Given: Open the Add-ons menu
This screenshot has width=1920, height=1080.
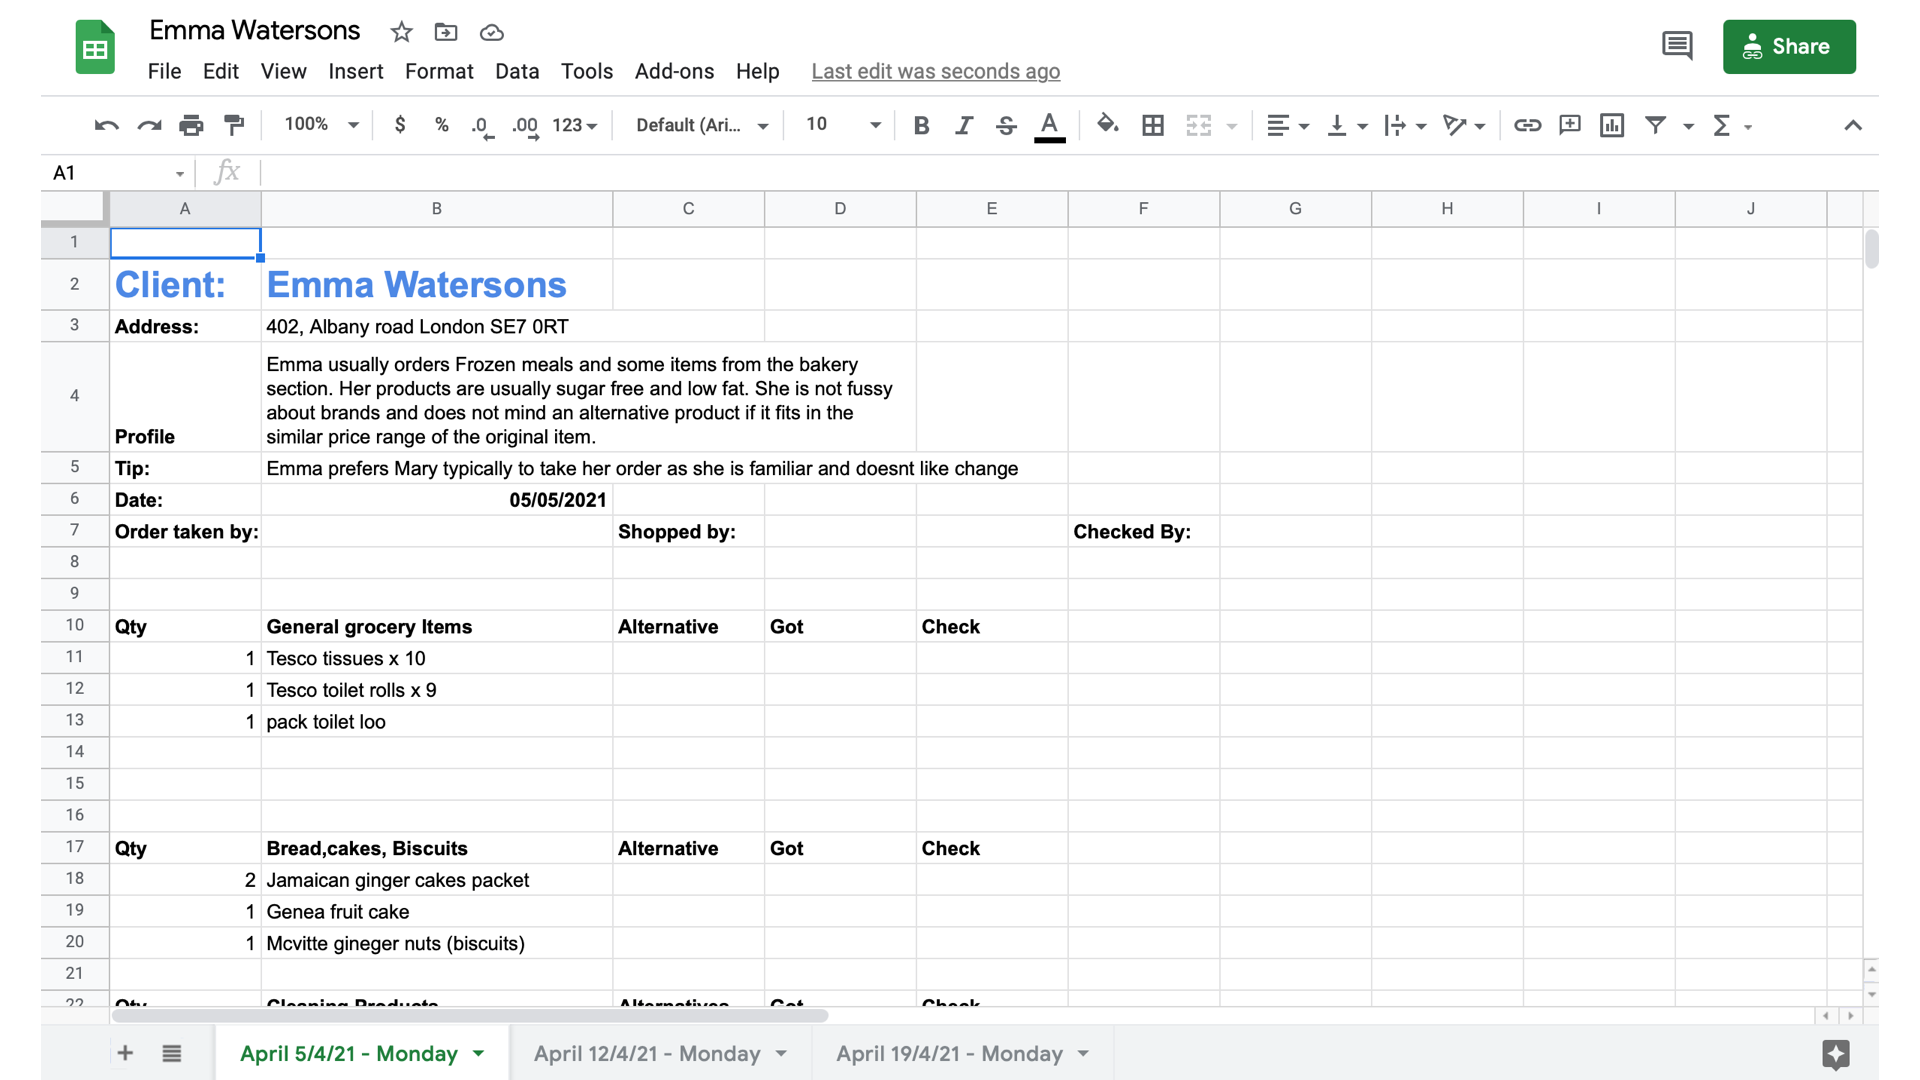Looking at the screenshot, I should pyautogui.click(x=674, y=71).
